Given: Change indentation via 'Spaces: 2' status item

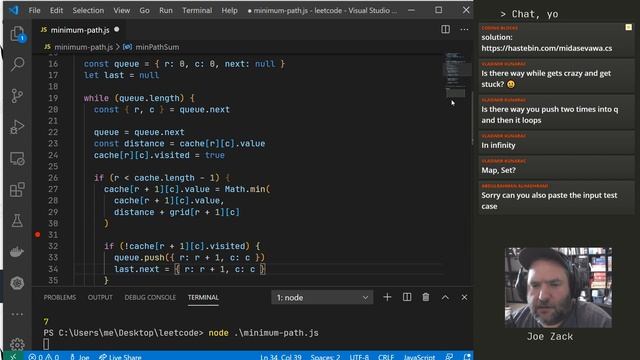Looking at the screenshot, I should point(325,357).
